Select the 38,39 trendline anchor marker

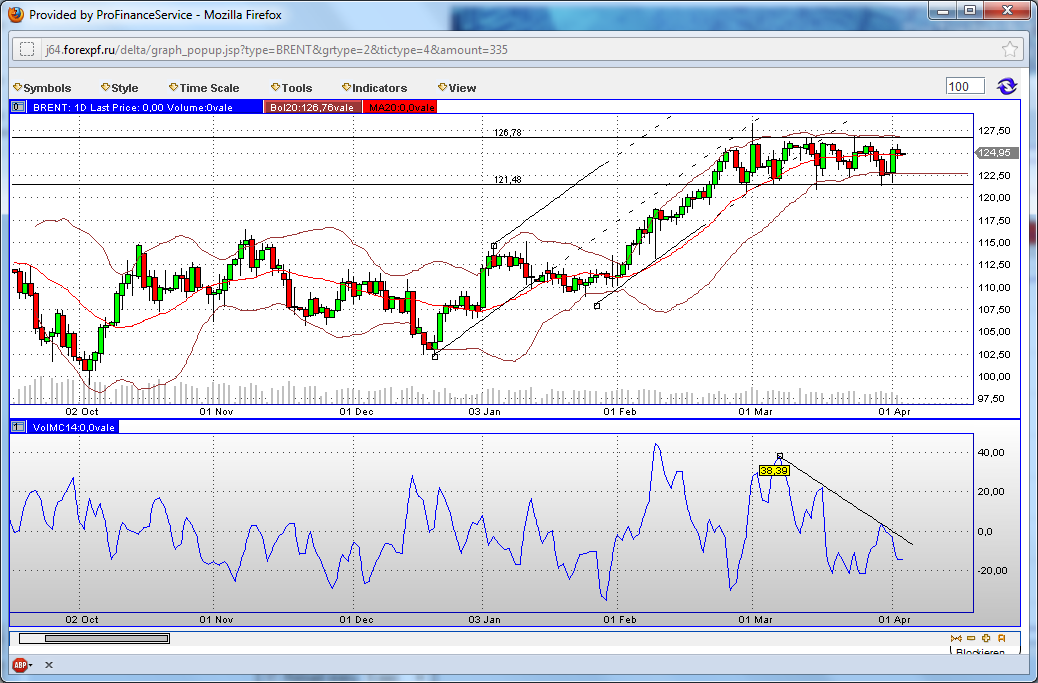(780, 456)
